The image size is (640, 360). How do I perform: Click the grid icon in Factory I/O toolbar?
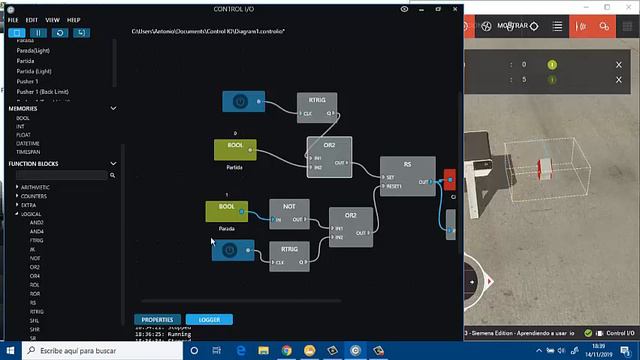click(627, 27)
